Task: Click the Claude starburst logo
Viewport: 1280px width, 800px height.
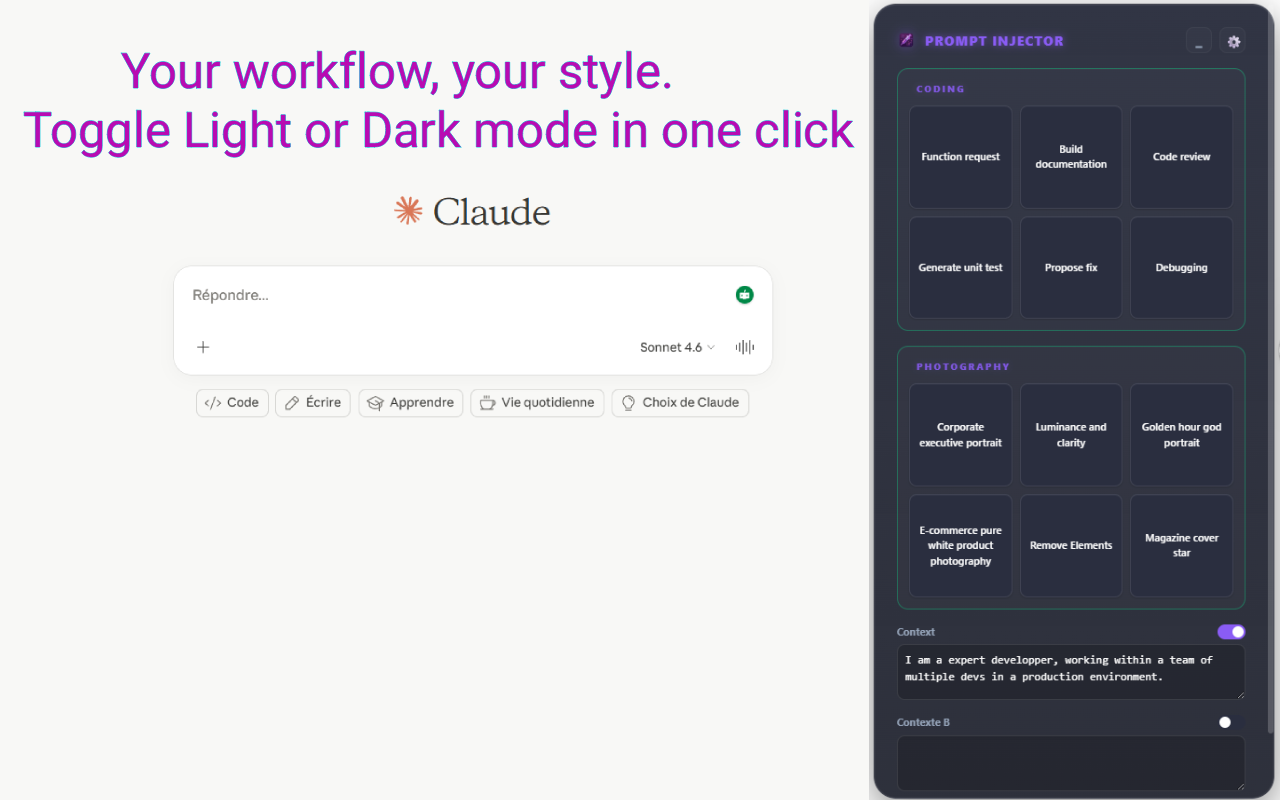Action: (408, 211)
